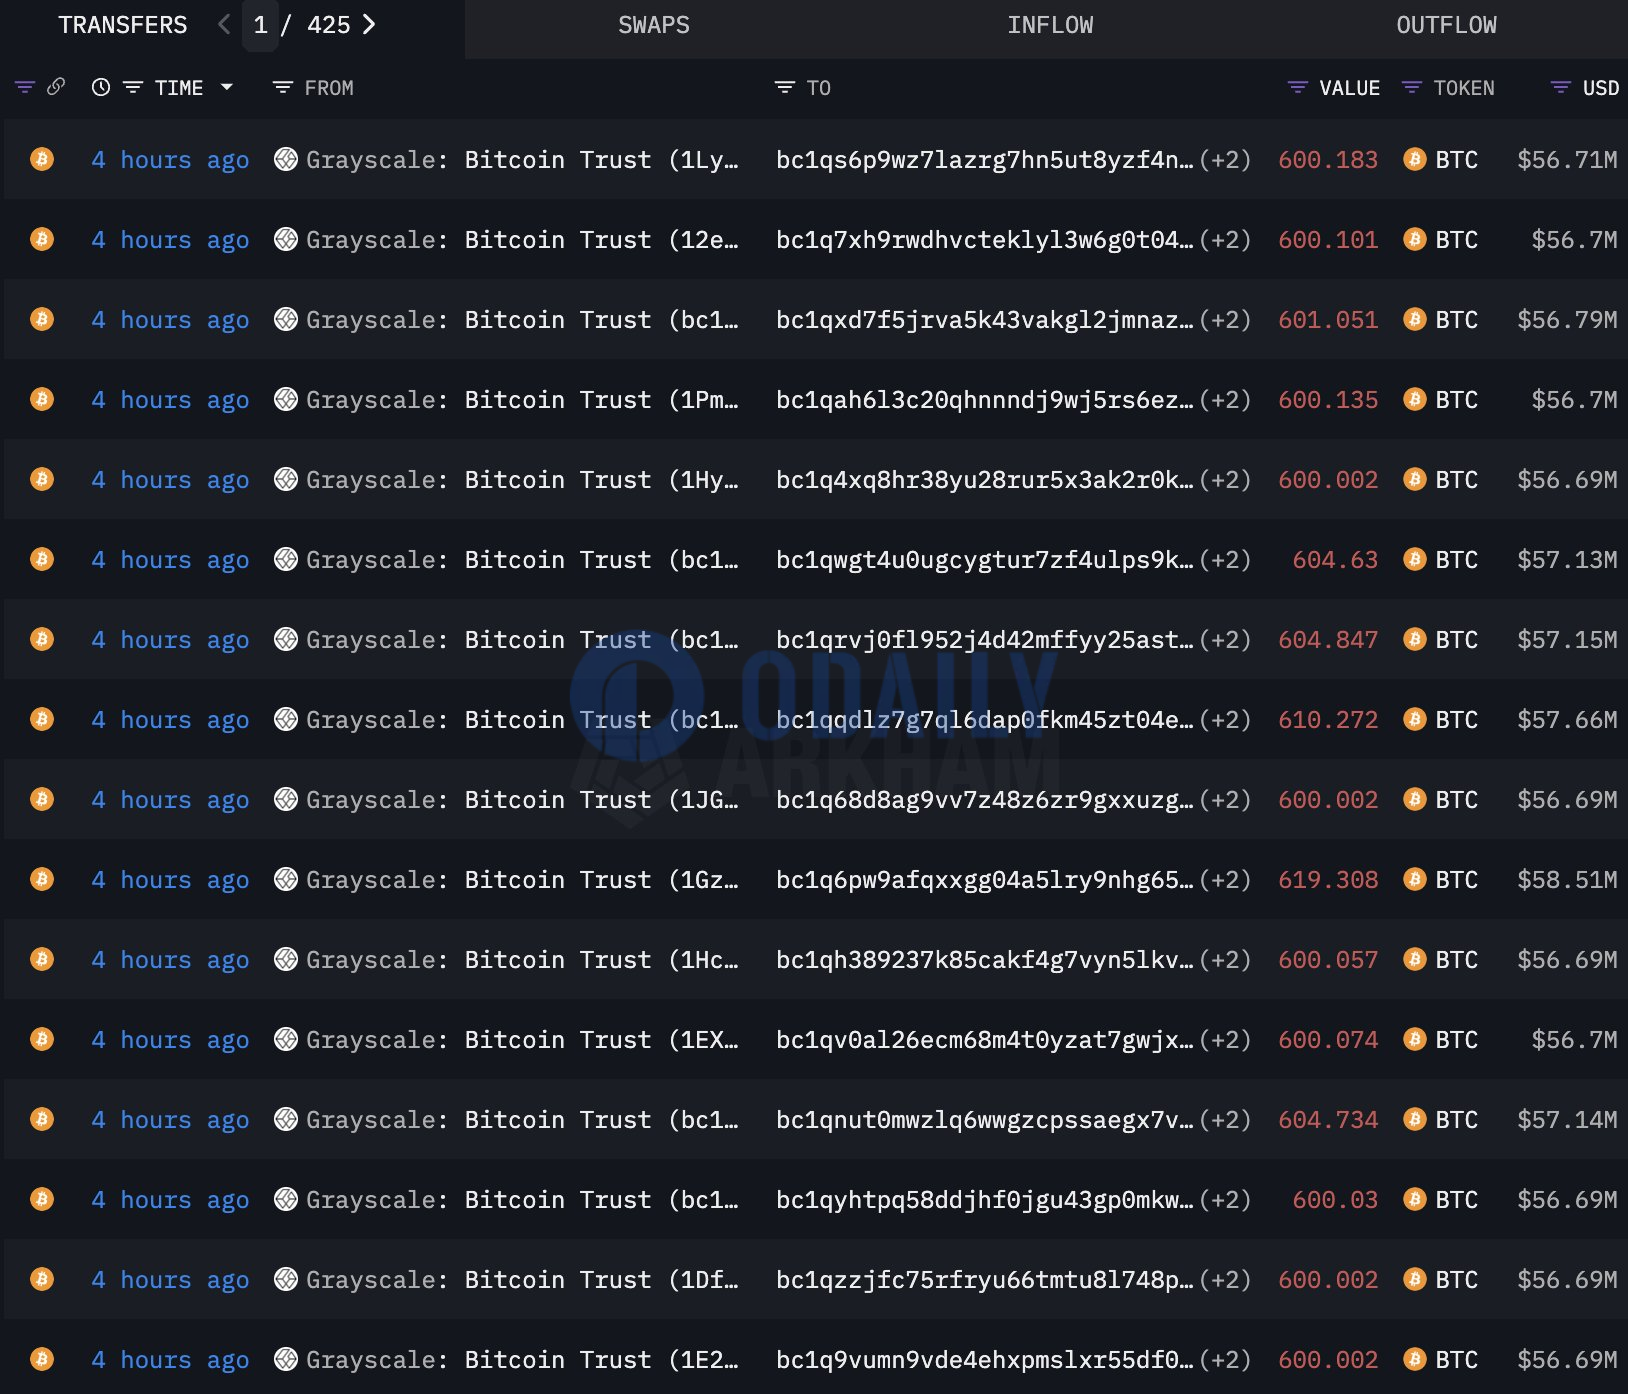Expand (+2) recipients for bc1qyhtpq58ddjhf0jgu43gp0mkw

coord(1225,1200)
